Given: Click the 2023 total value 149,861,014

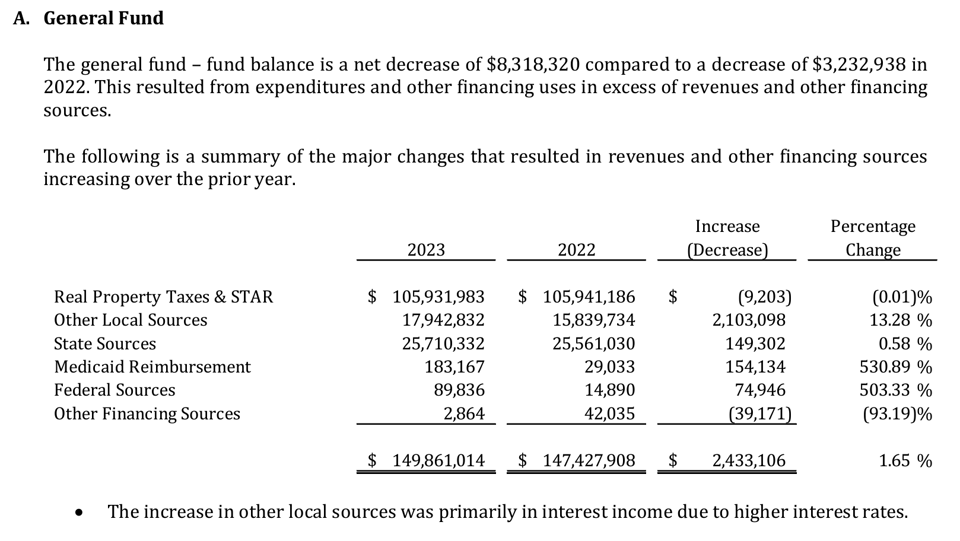Looking at the screenshot, I should pos(438,461).
